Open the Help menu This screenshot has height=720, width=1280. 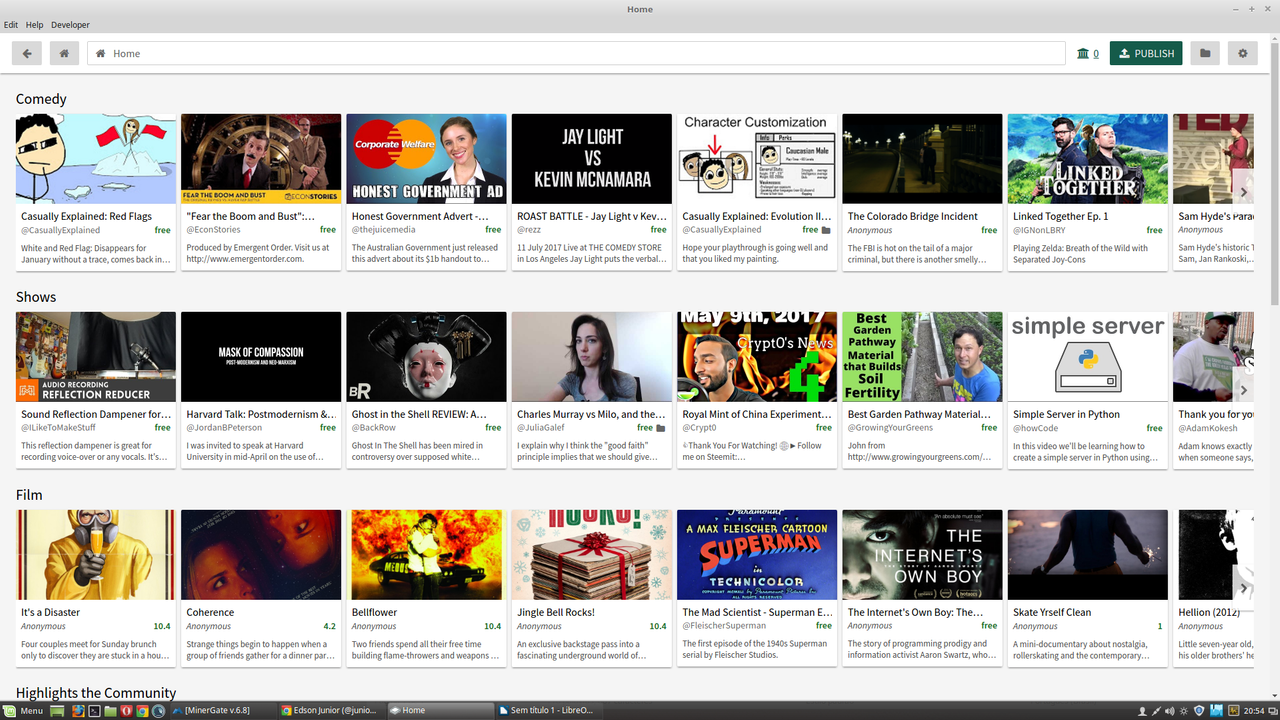click(35, 25)
